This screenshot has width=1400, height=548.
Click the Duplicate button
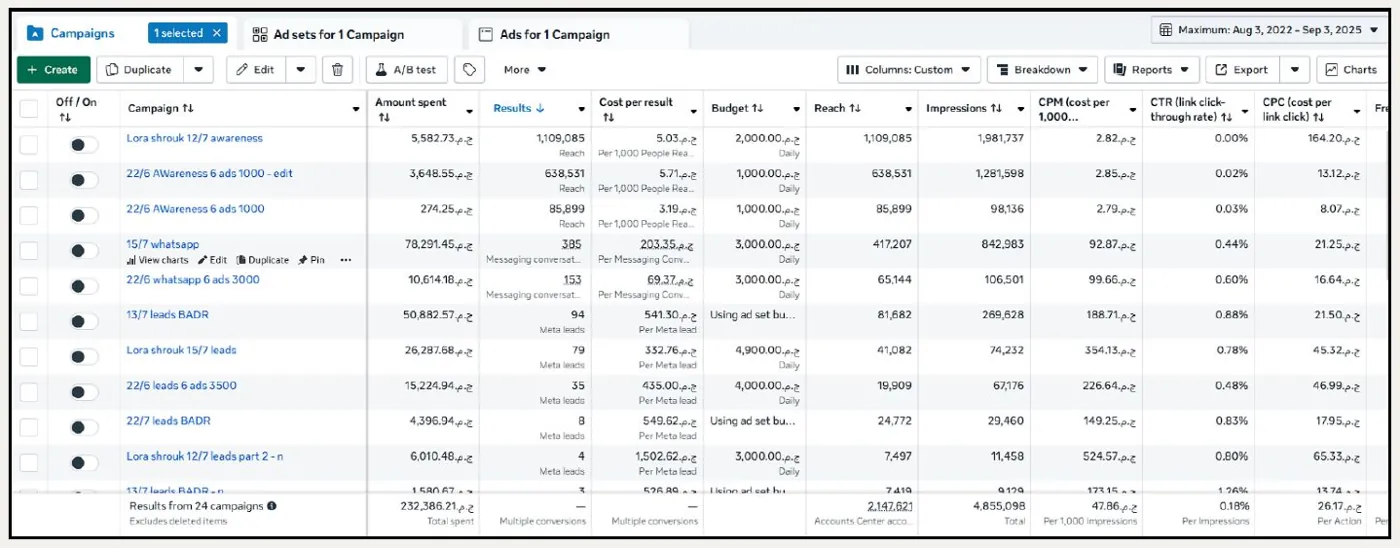coord(141,70)
